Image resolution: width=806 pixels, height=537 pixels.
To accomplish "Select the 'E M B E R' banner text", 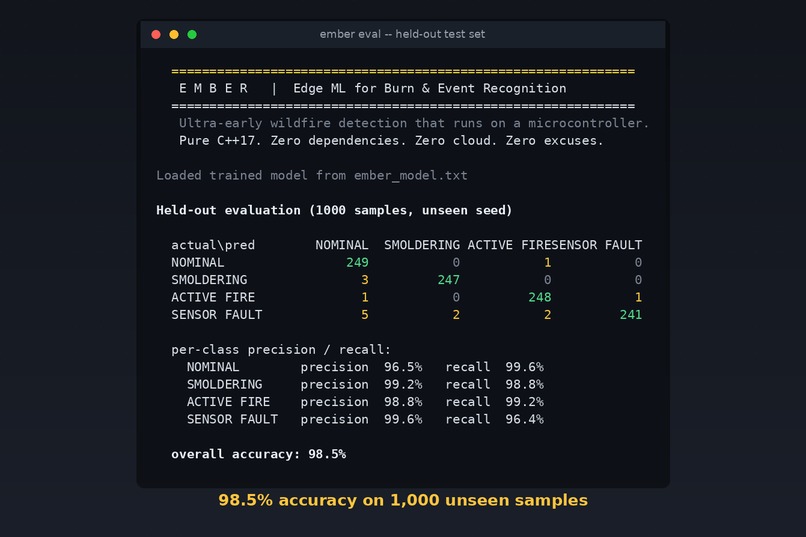I will click(213, 88).
